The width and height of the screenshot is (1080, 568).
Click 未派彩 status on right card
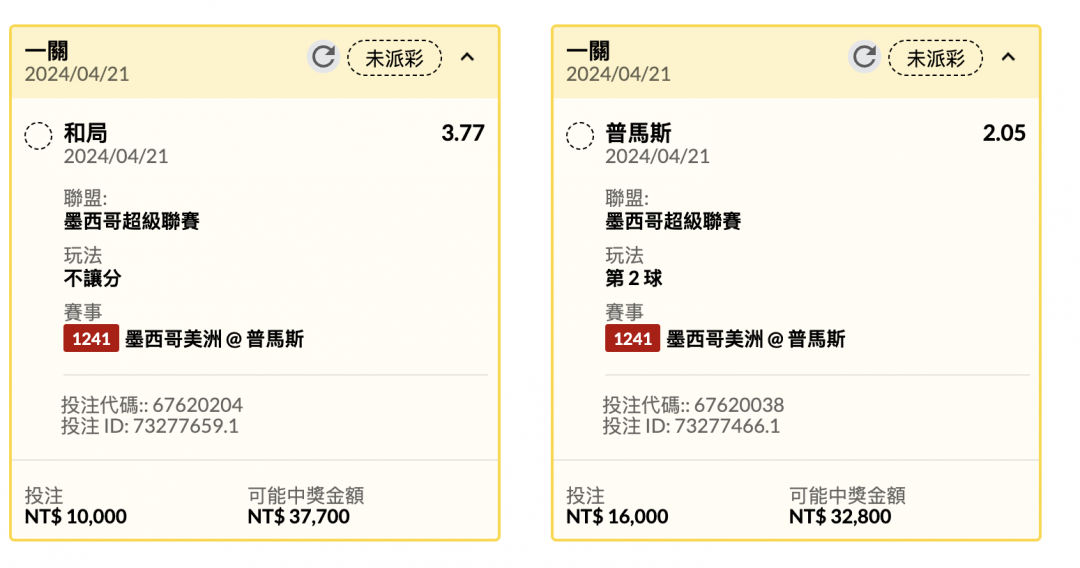pyautogui.click(x=936, y=58)
